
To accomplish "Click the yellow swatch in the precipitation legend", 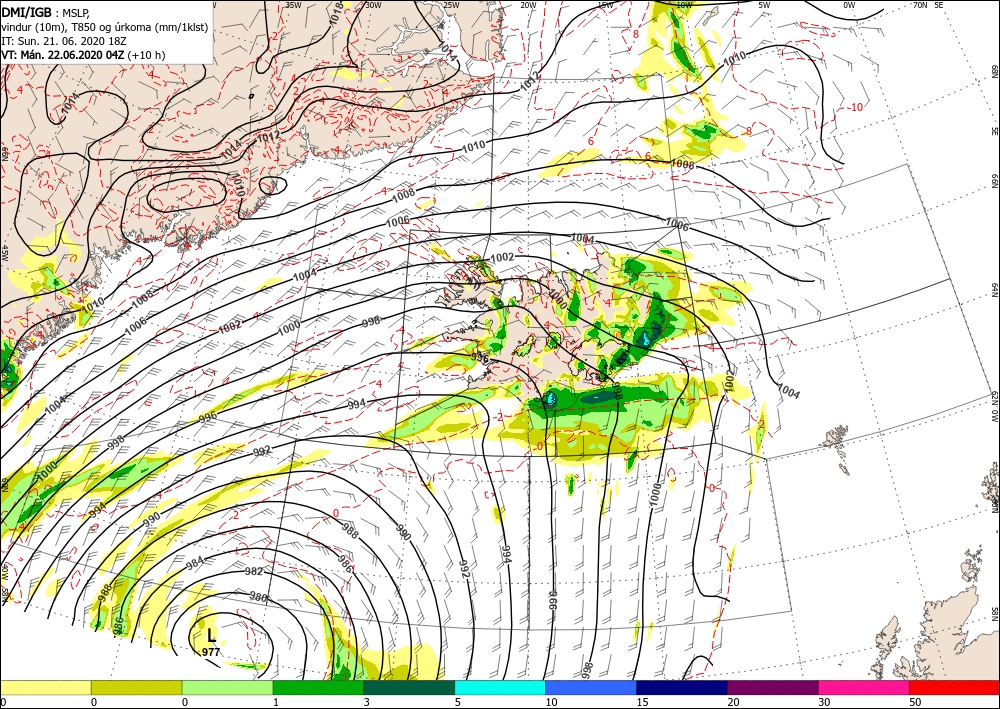I will coord(45,688).
